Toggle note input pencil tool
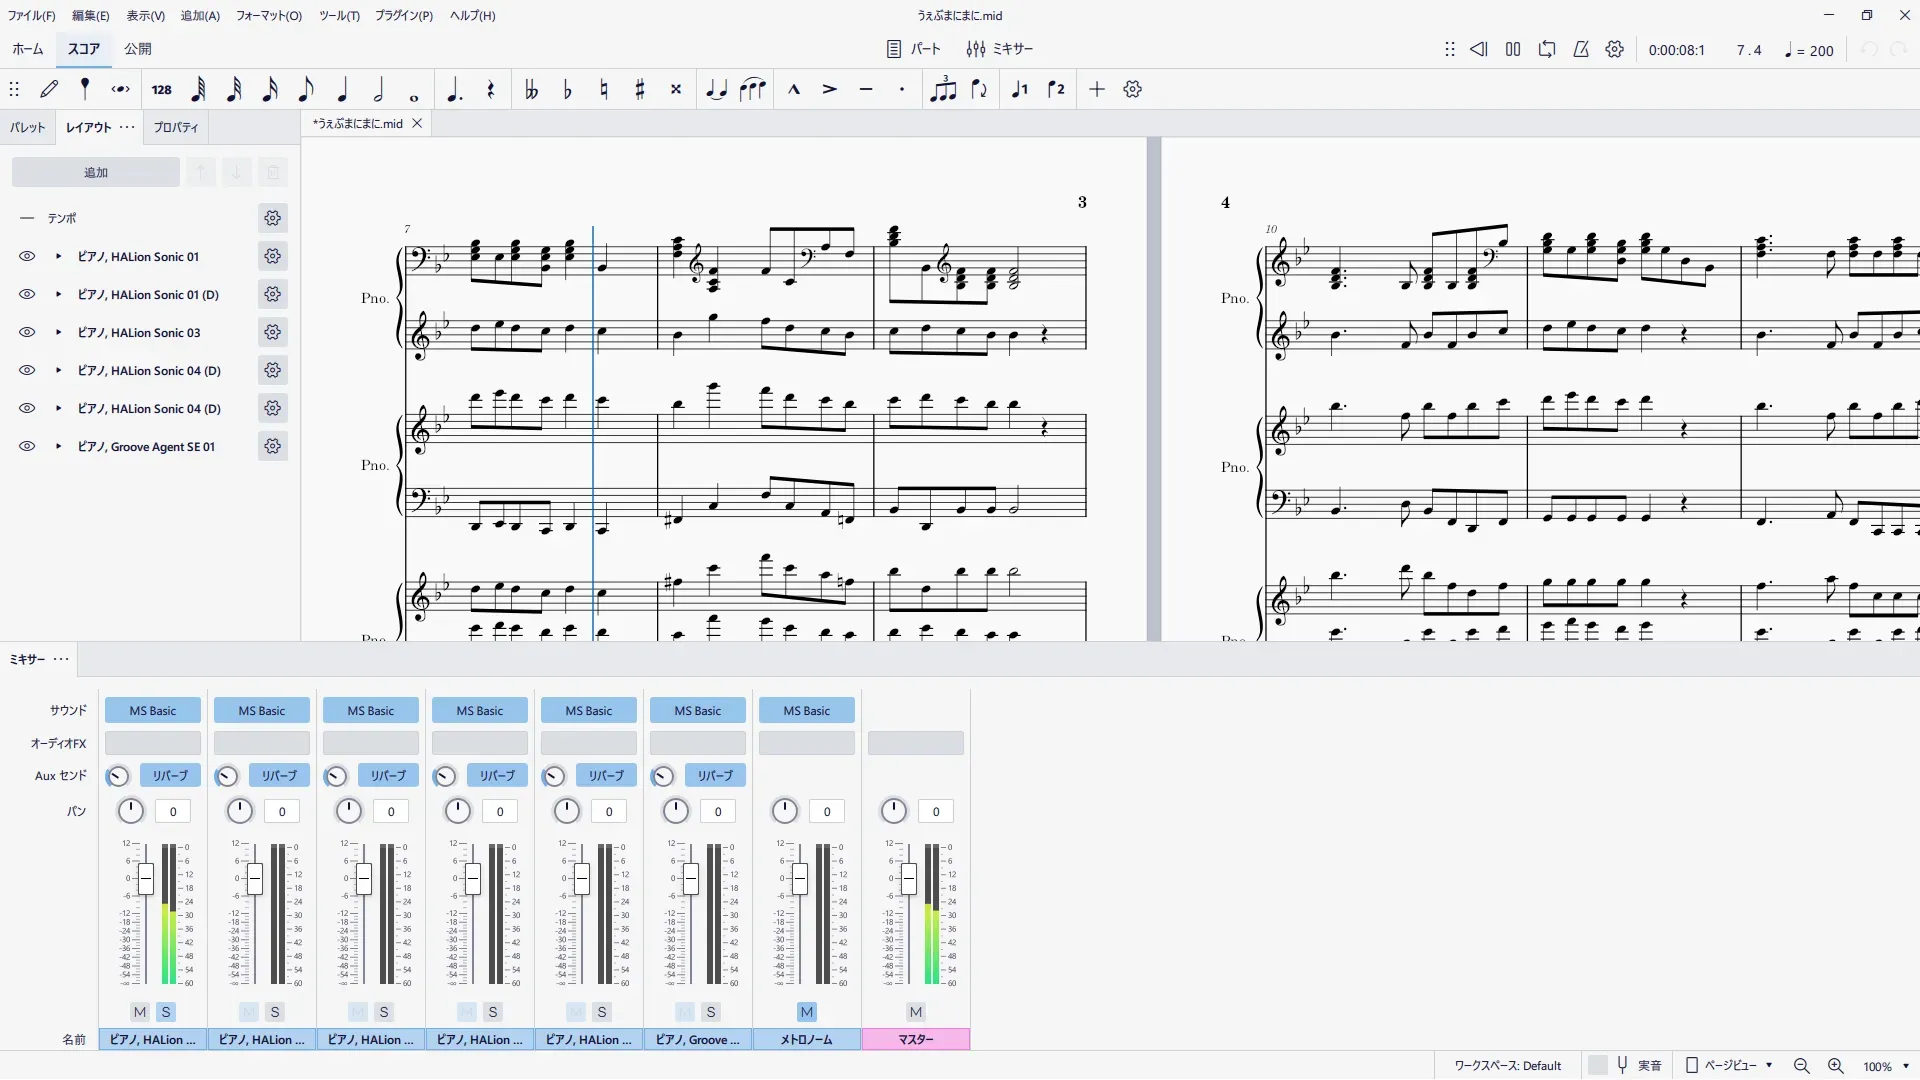Screen dimensions: 1920x1080 (x=49, y=89)
